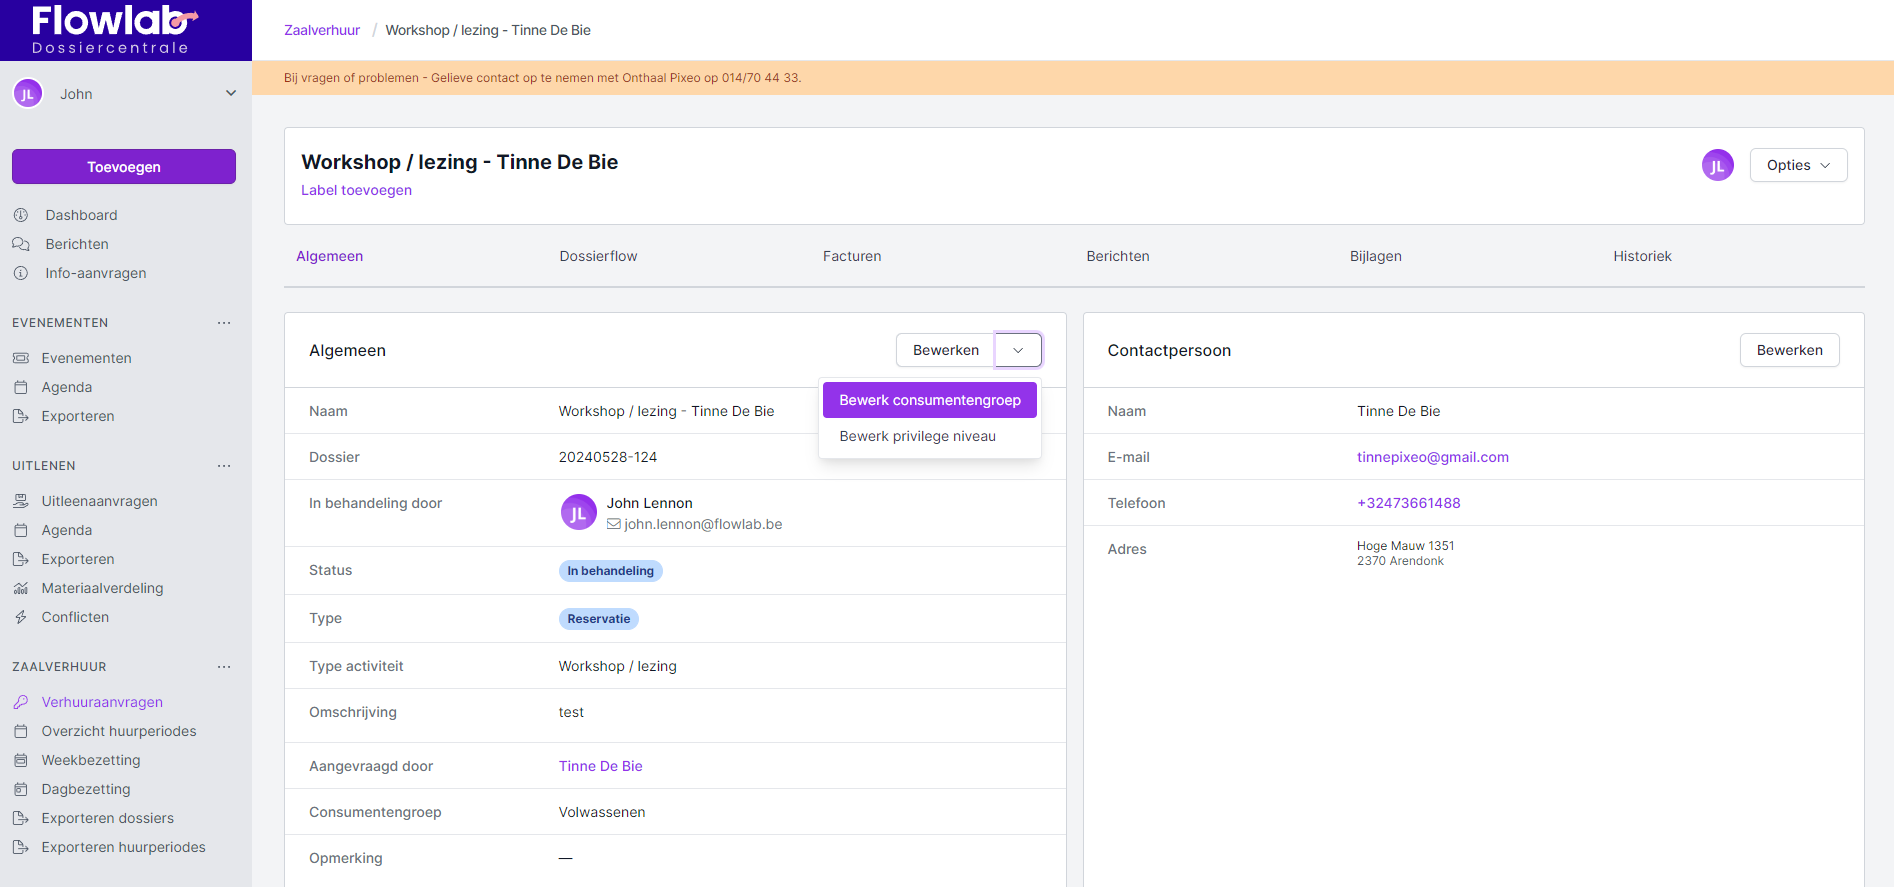Expand the John user account dropdown
Viewport: 1894px width, 887px height.
click(x=231, y=94)
